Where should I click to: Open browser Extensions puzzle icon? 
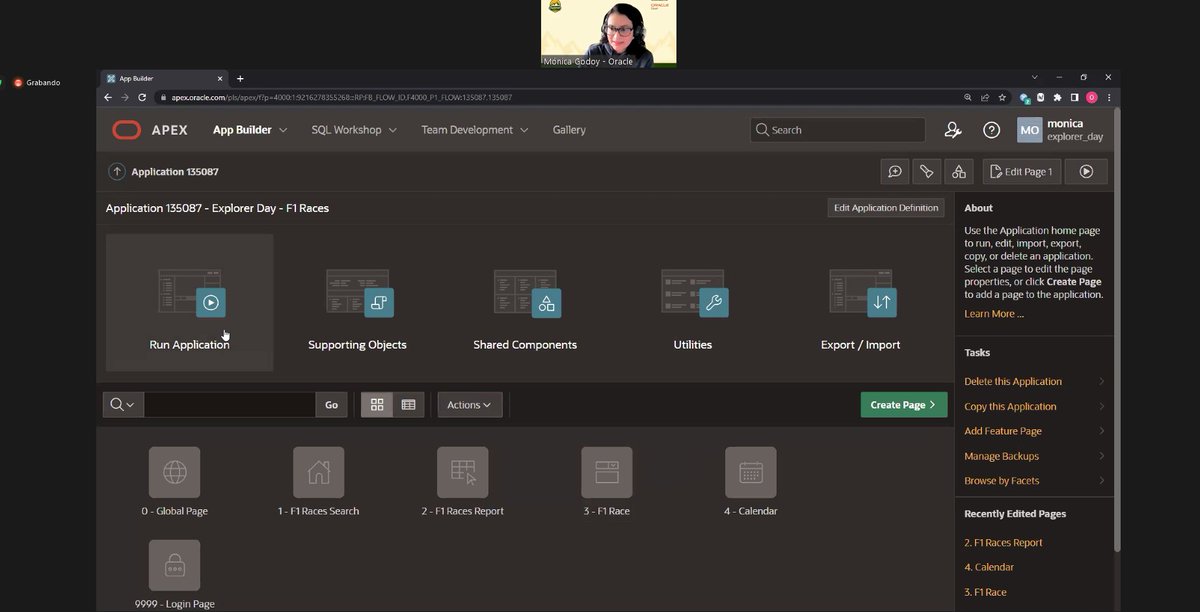pos(1057,97)
